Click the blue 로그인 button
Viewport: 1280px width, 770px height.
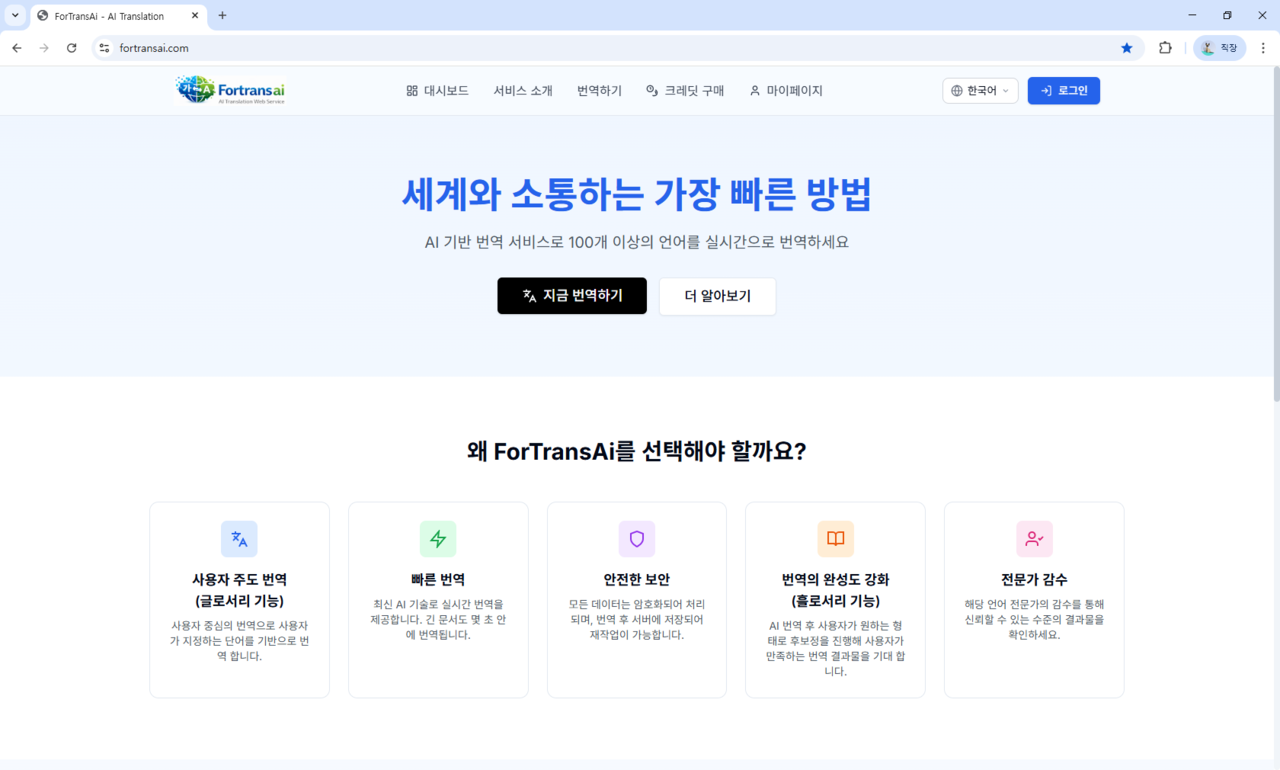click(x=1063, y=91)
